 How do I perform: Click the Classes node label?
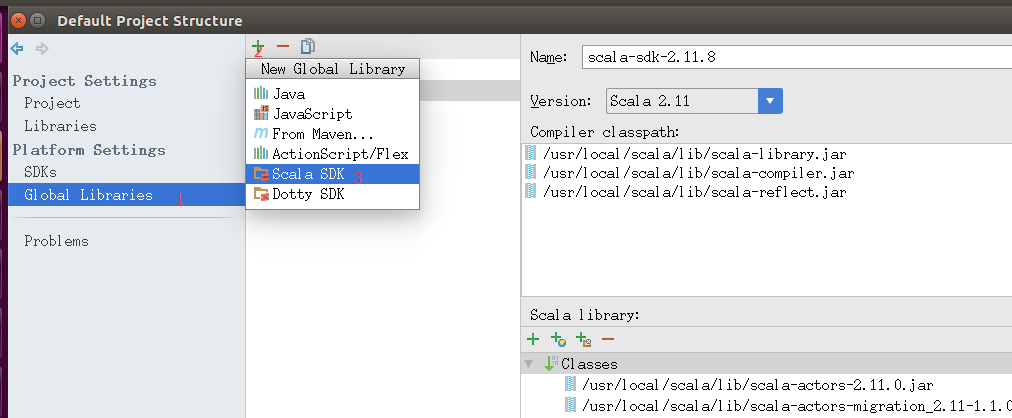pyautogui.click(x=589, y=364)
